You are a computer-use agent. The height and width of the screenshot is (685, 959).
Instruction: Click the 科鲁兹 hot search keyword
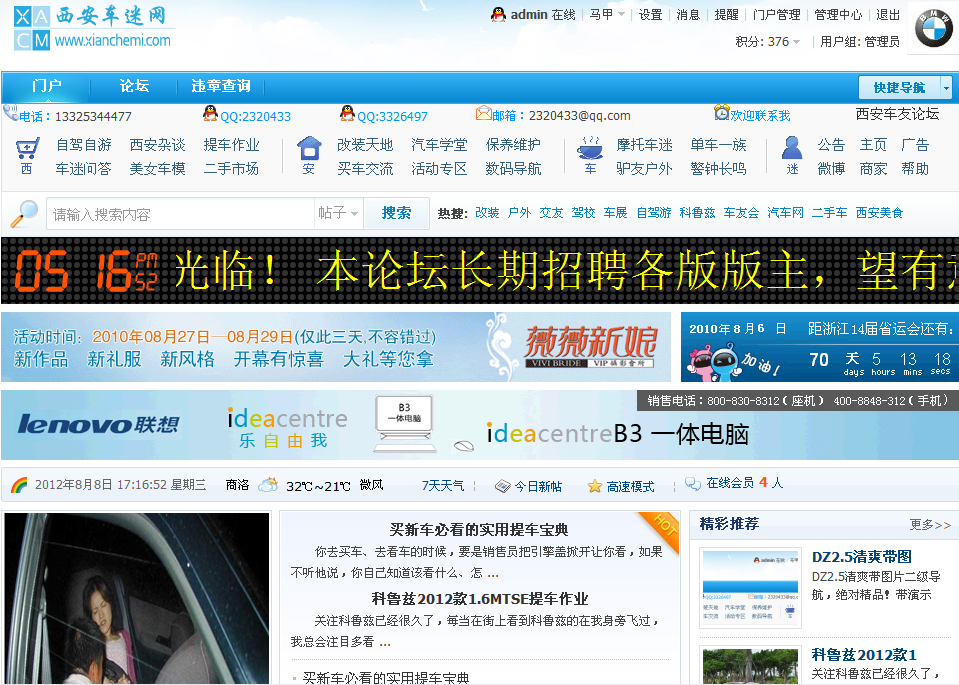coord(697,213)
